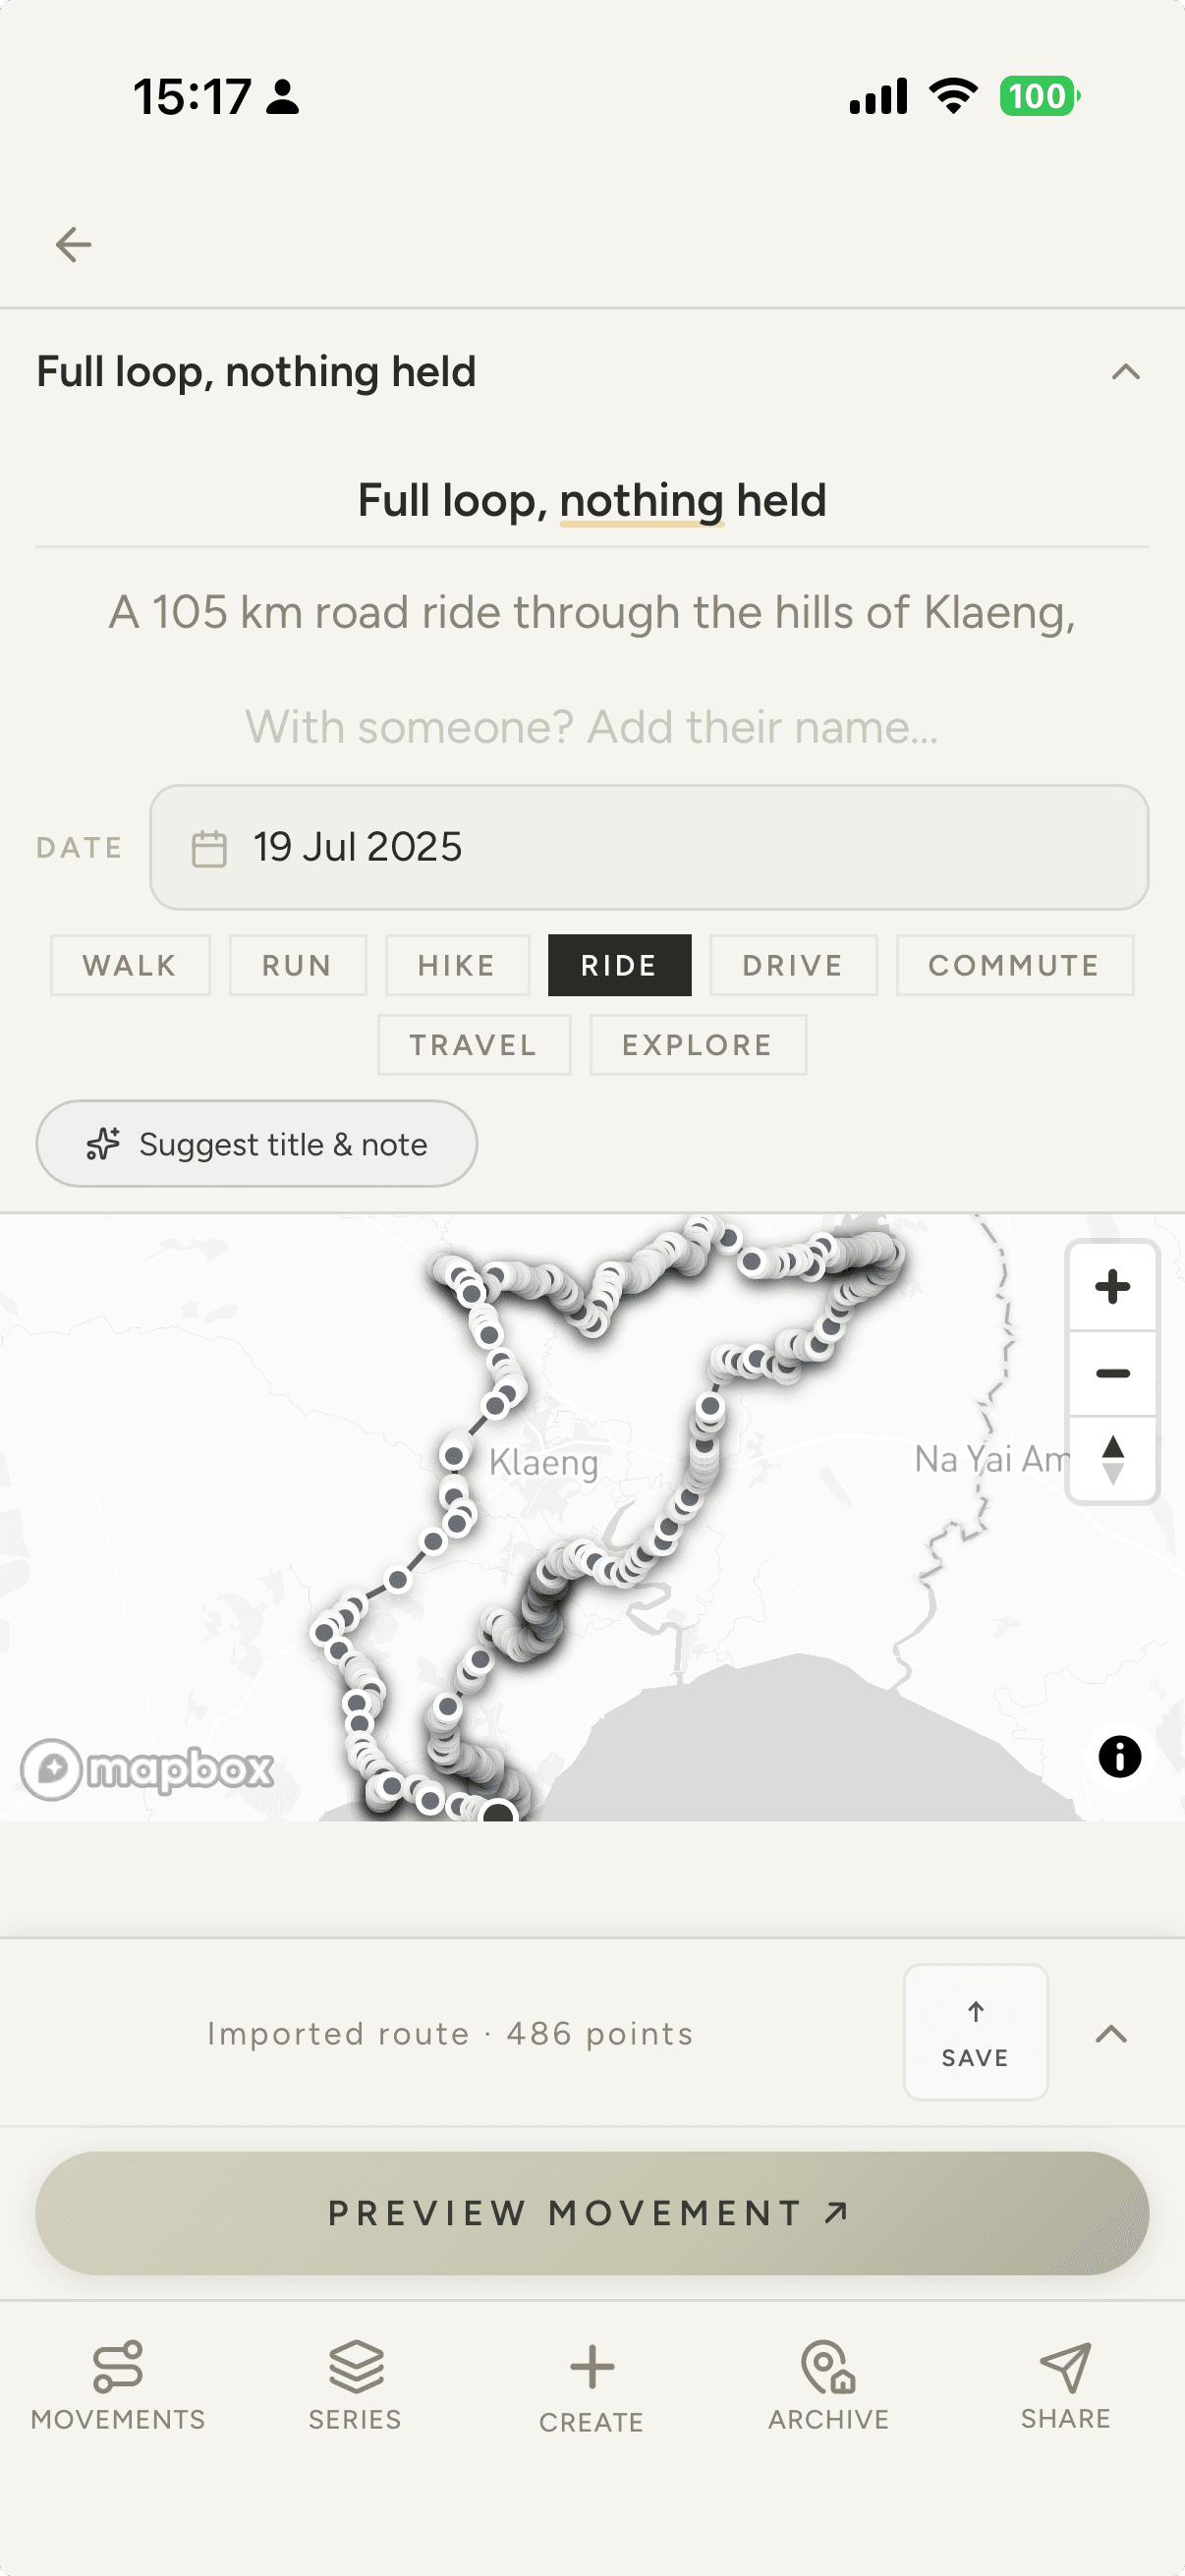This screenshot has height=2576, width=1185.
Task: Go back using the arrow icon
Action: click(x=73, y=244)
